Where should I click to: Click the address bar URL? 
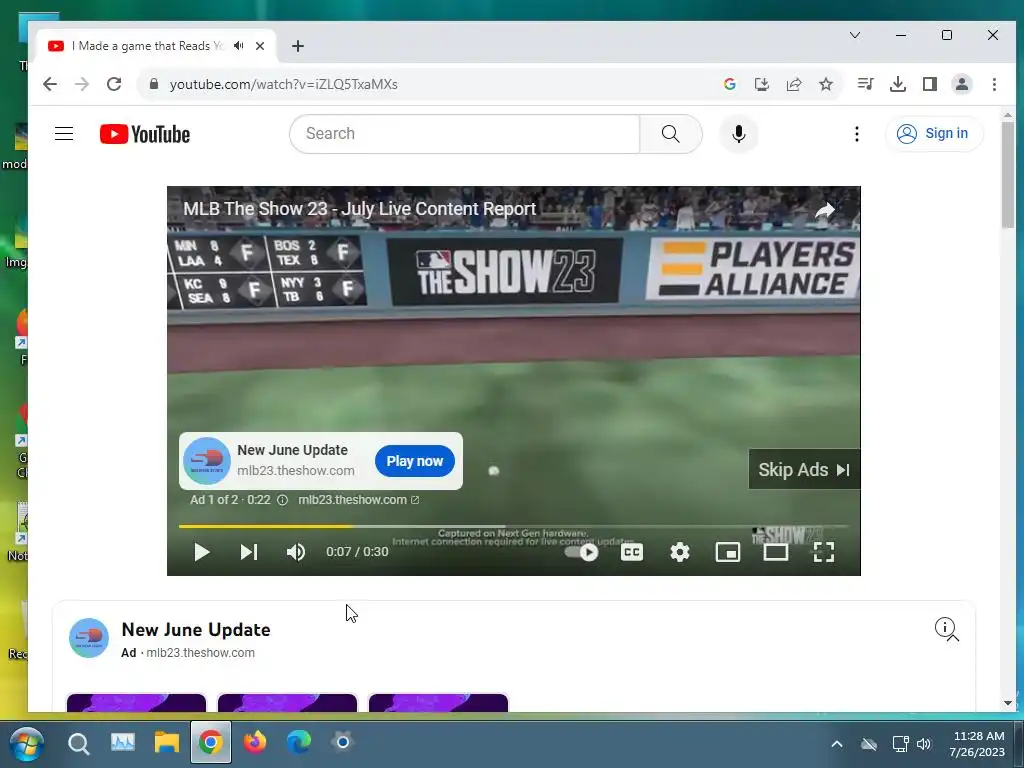(283, 84)
